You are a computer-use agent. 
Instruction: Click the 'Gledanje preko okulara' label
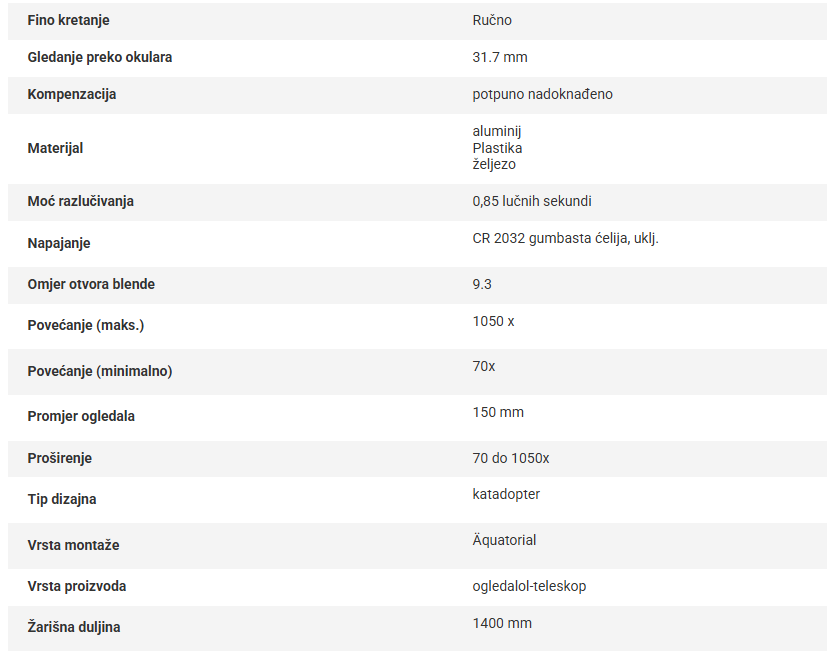click(99, 57)
